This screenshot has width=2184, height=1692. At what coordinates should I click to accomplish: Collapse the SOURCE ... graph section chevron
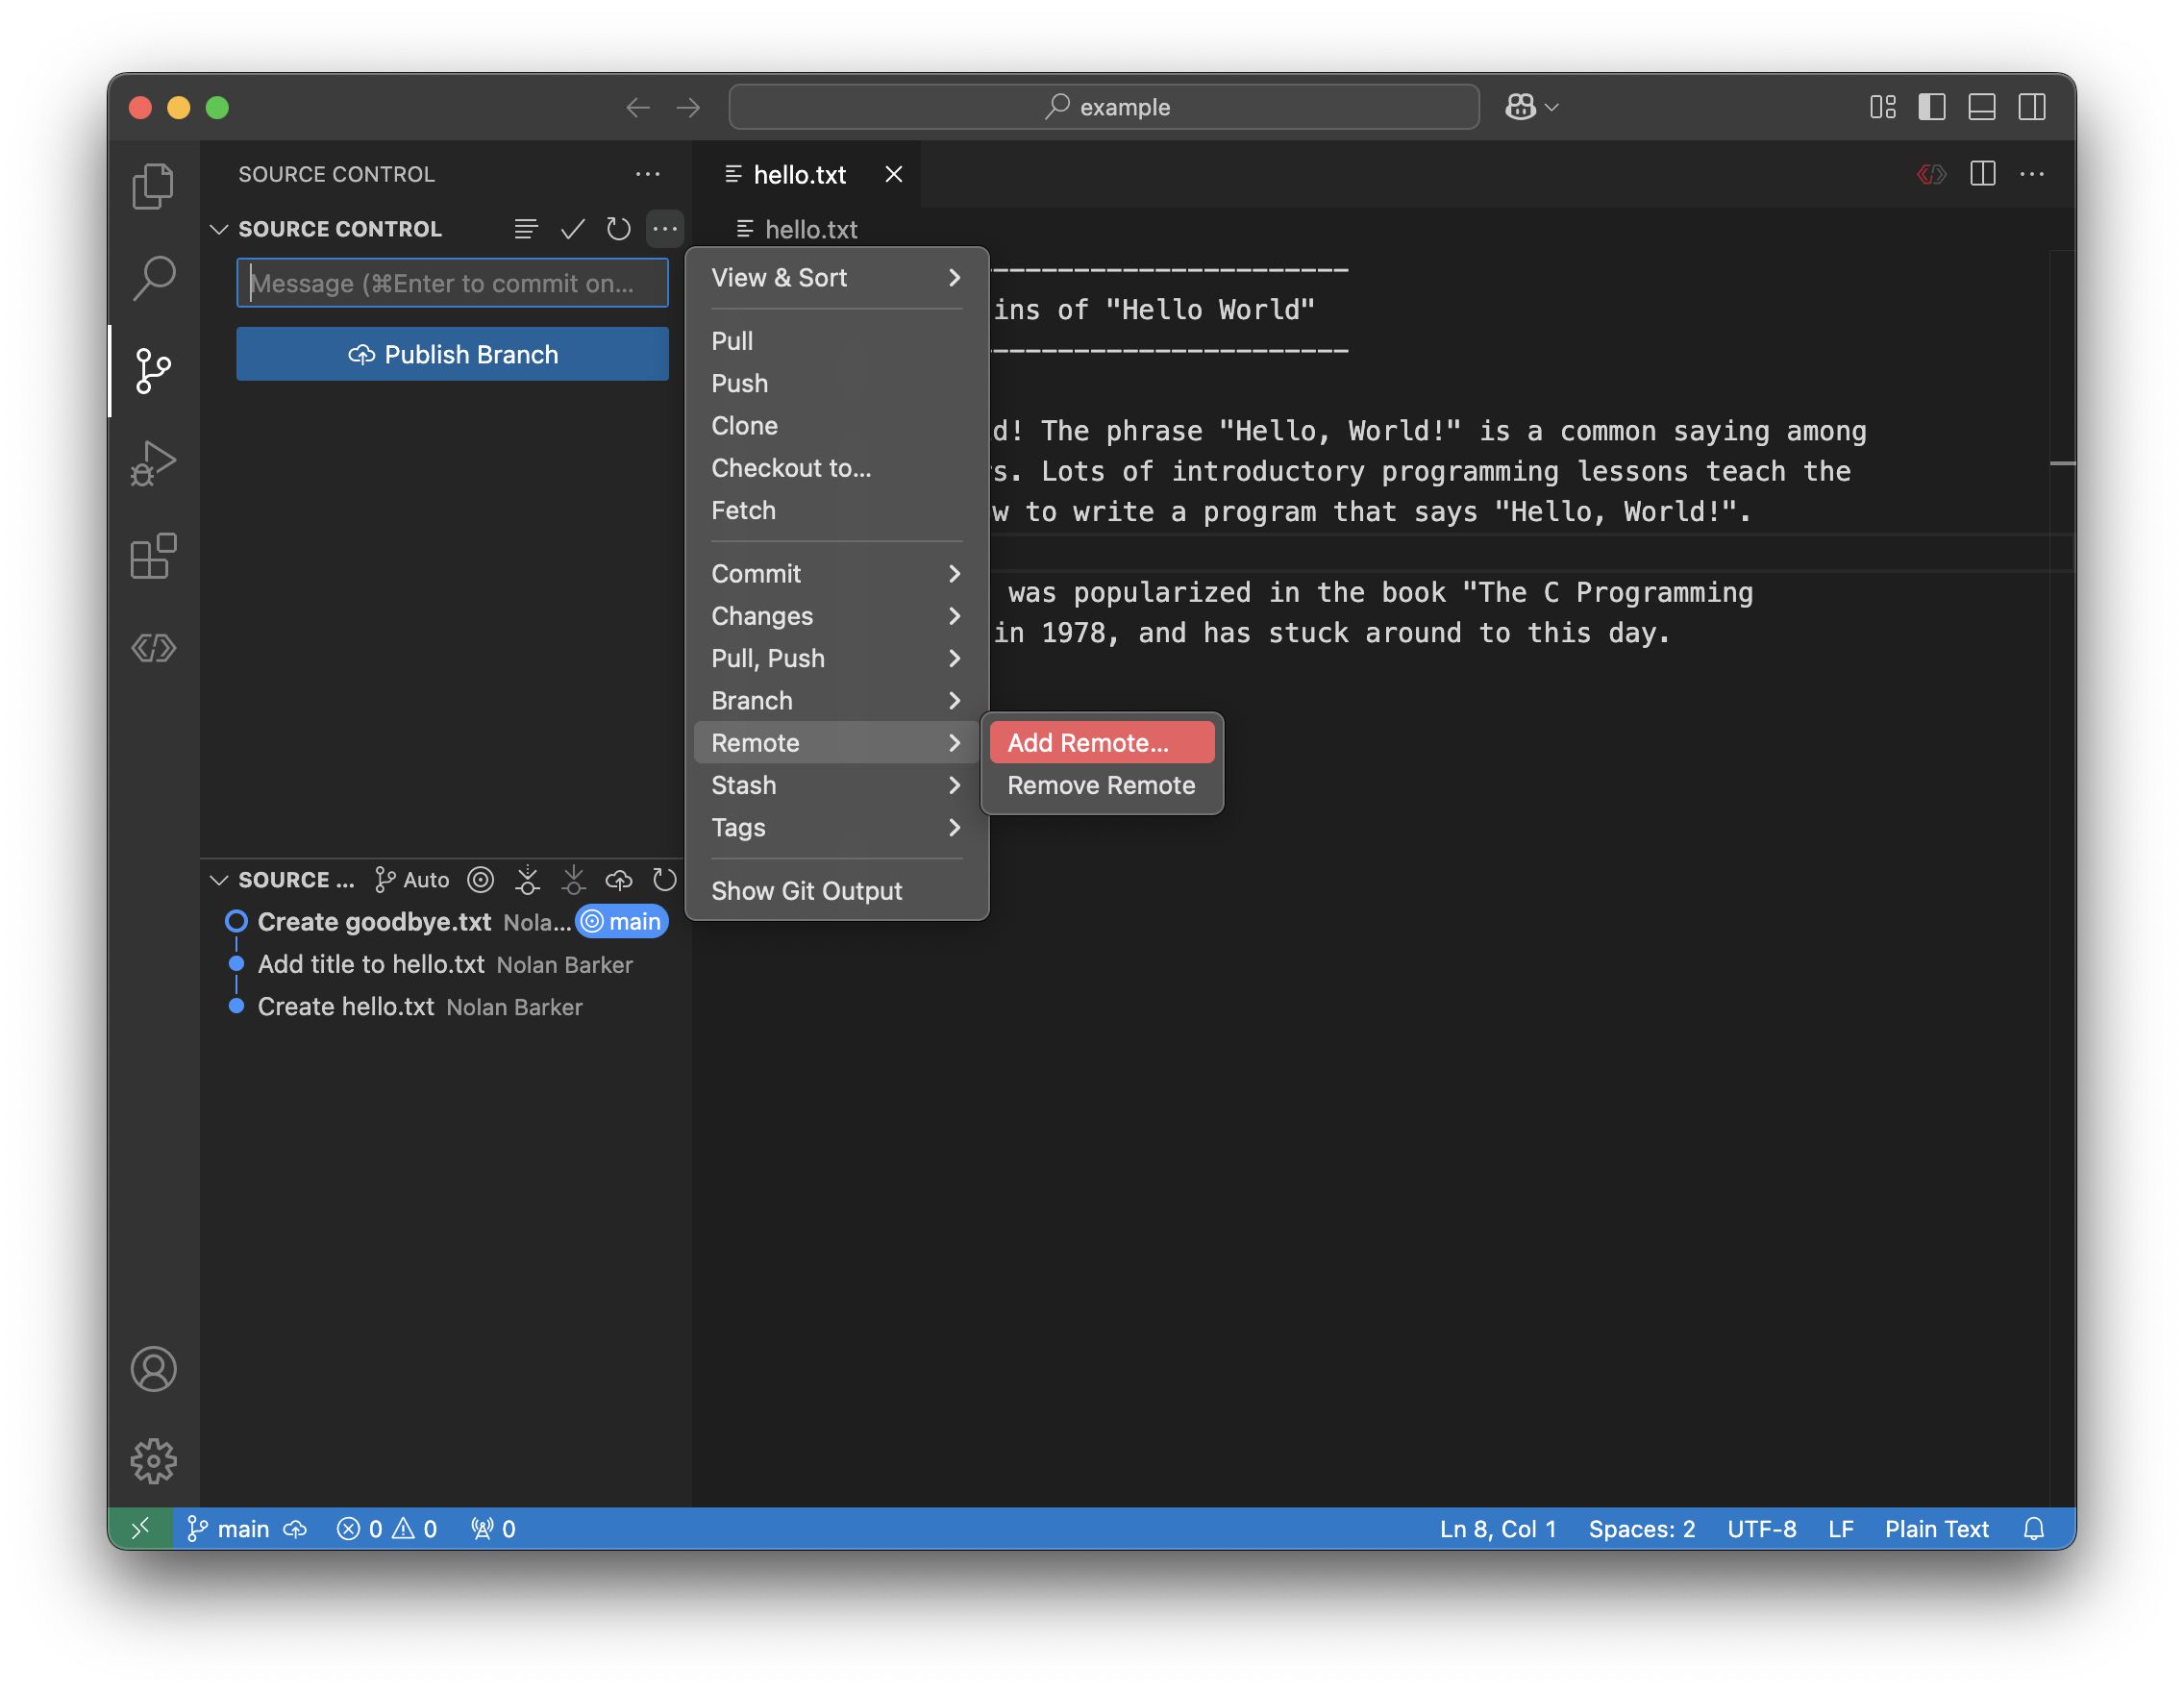tap(219, 880)
